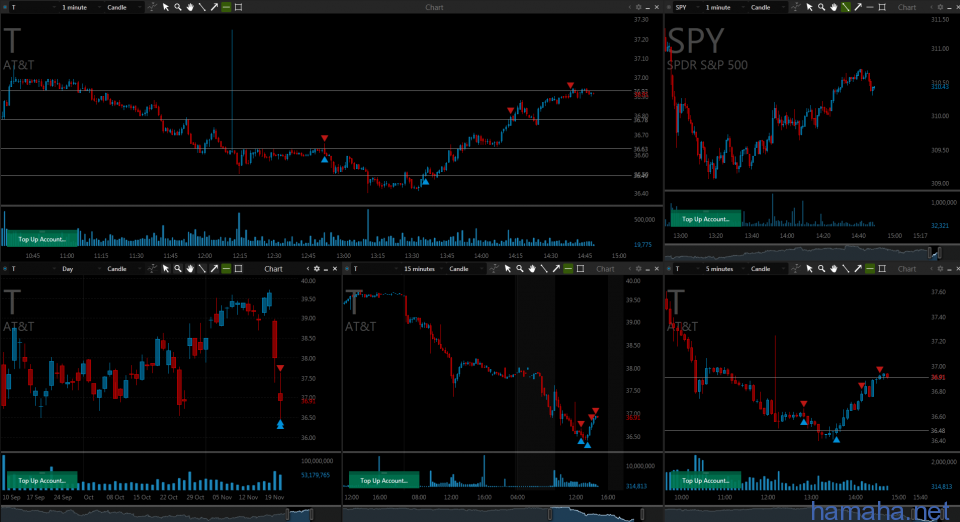The height and width of the screenshot is (522, 960).
Task: Select the pointer tool in T 5 minutes chart
Action: (809, 269)
